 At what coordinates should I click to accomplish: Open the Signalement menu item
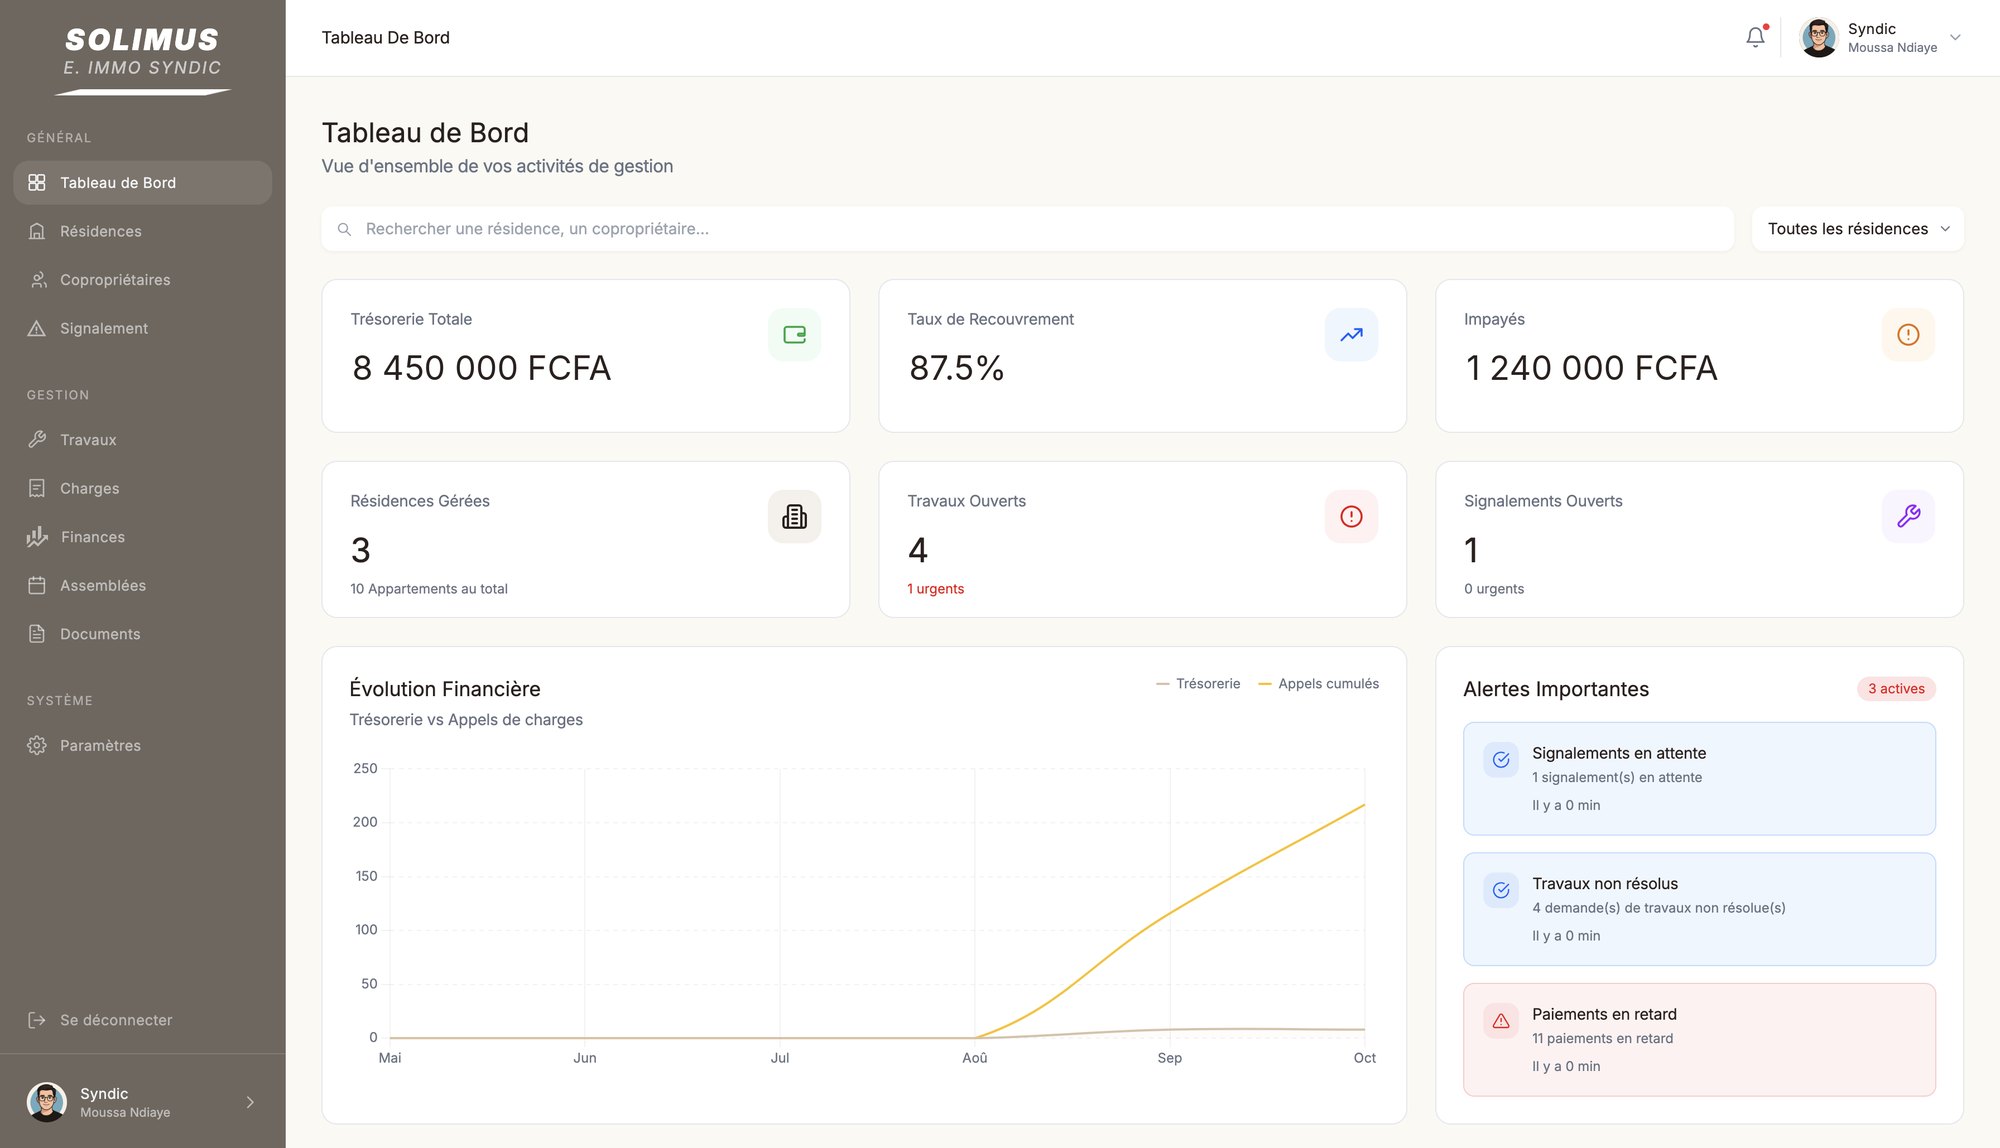pos(142,328)
